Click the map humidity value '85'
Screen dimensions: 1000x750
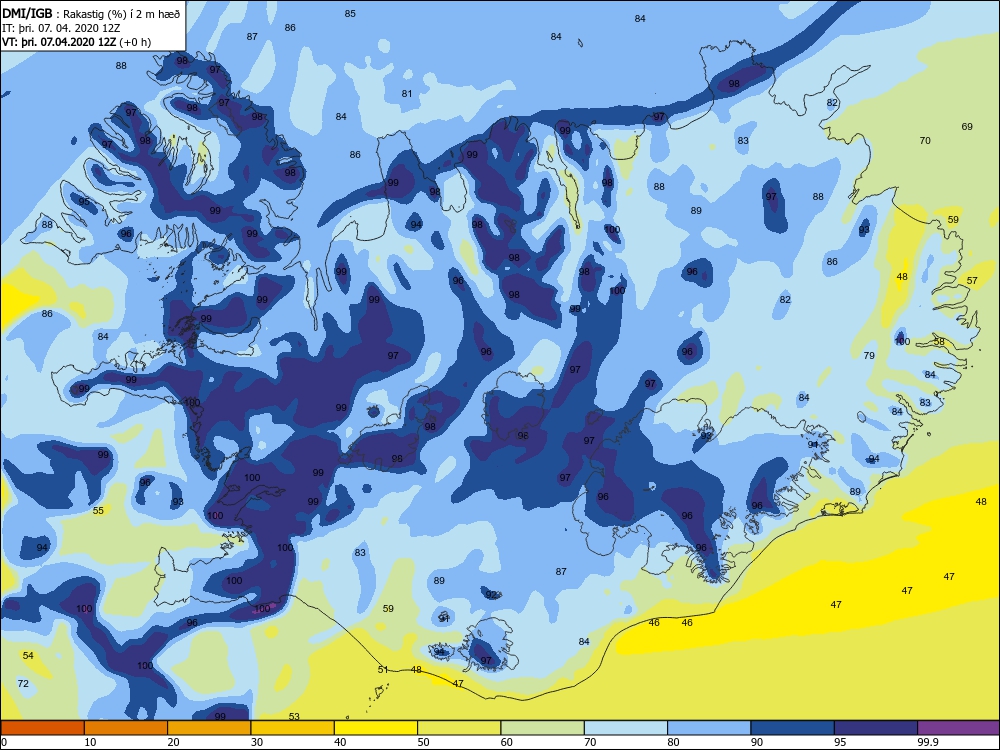[350, 13]
